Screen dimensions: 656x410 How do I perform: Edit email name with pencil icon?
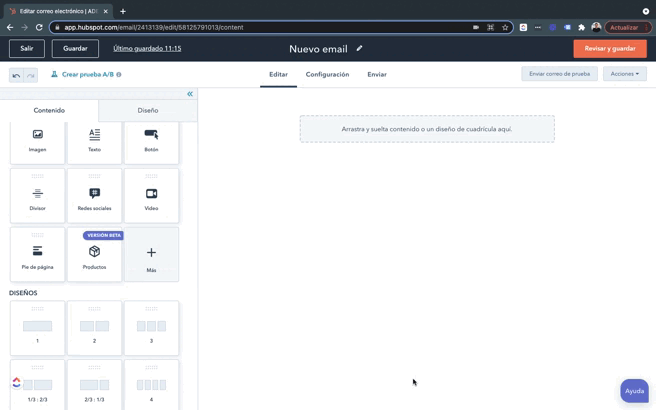pos(360,48)
